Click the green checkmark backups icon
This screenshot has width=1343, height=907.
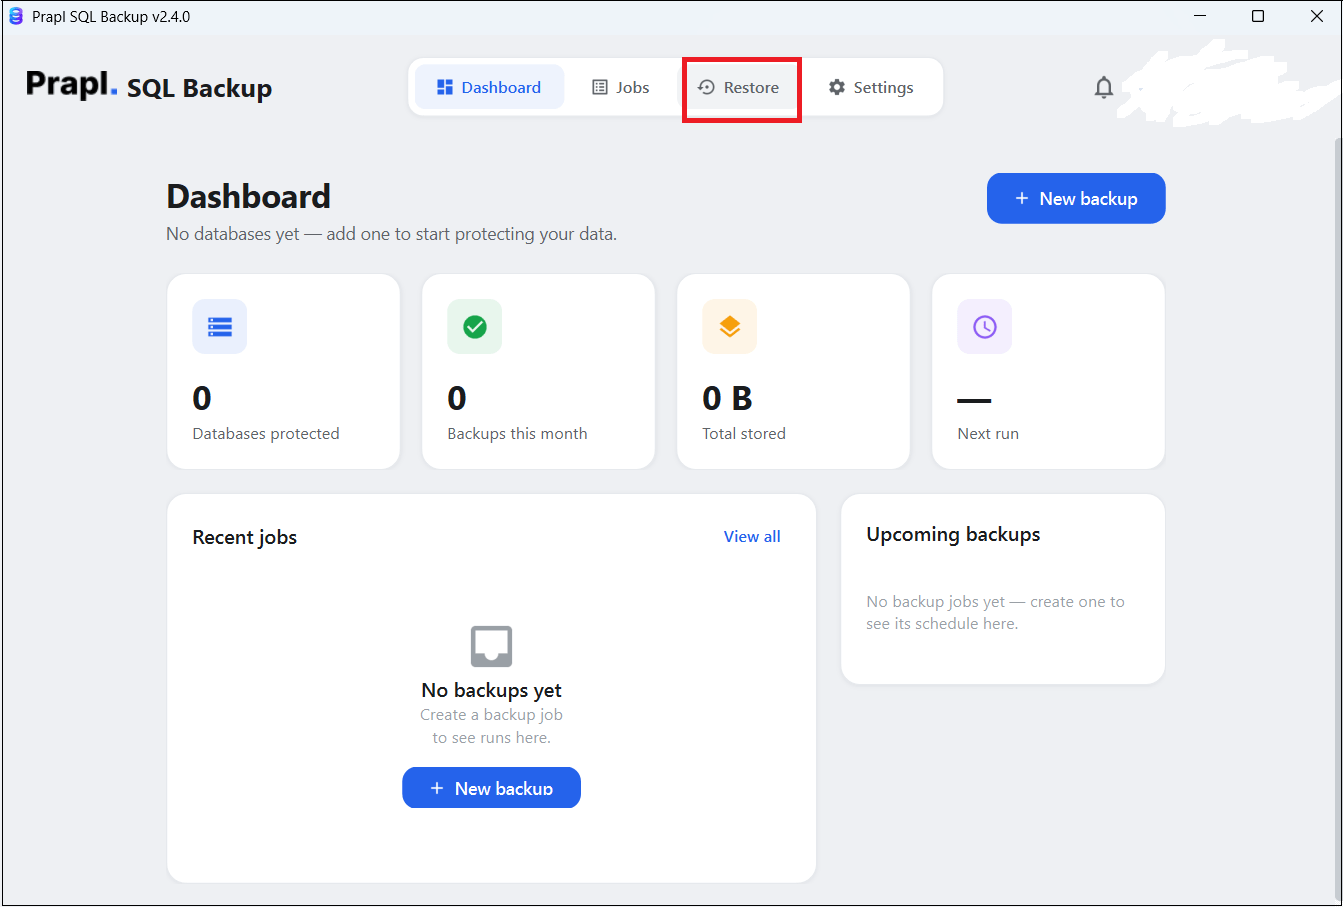click(475, 327)
